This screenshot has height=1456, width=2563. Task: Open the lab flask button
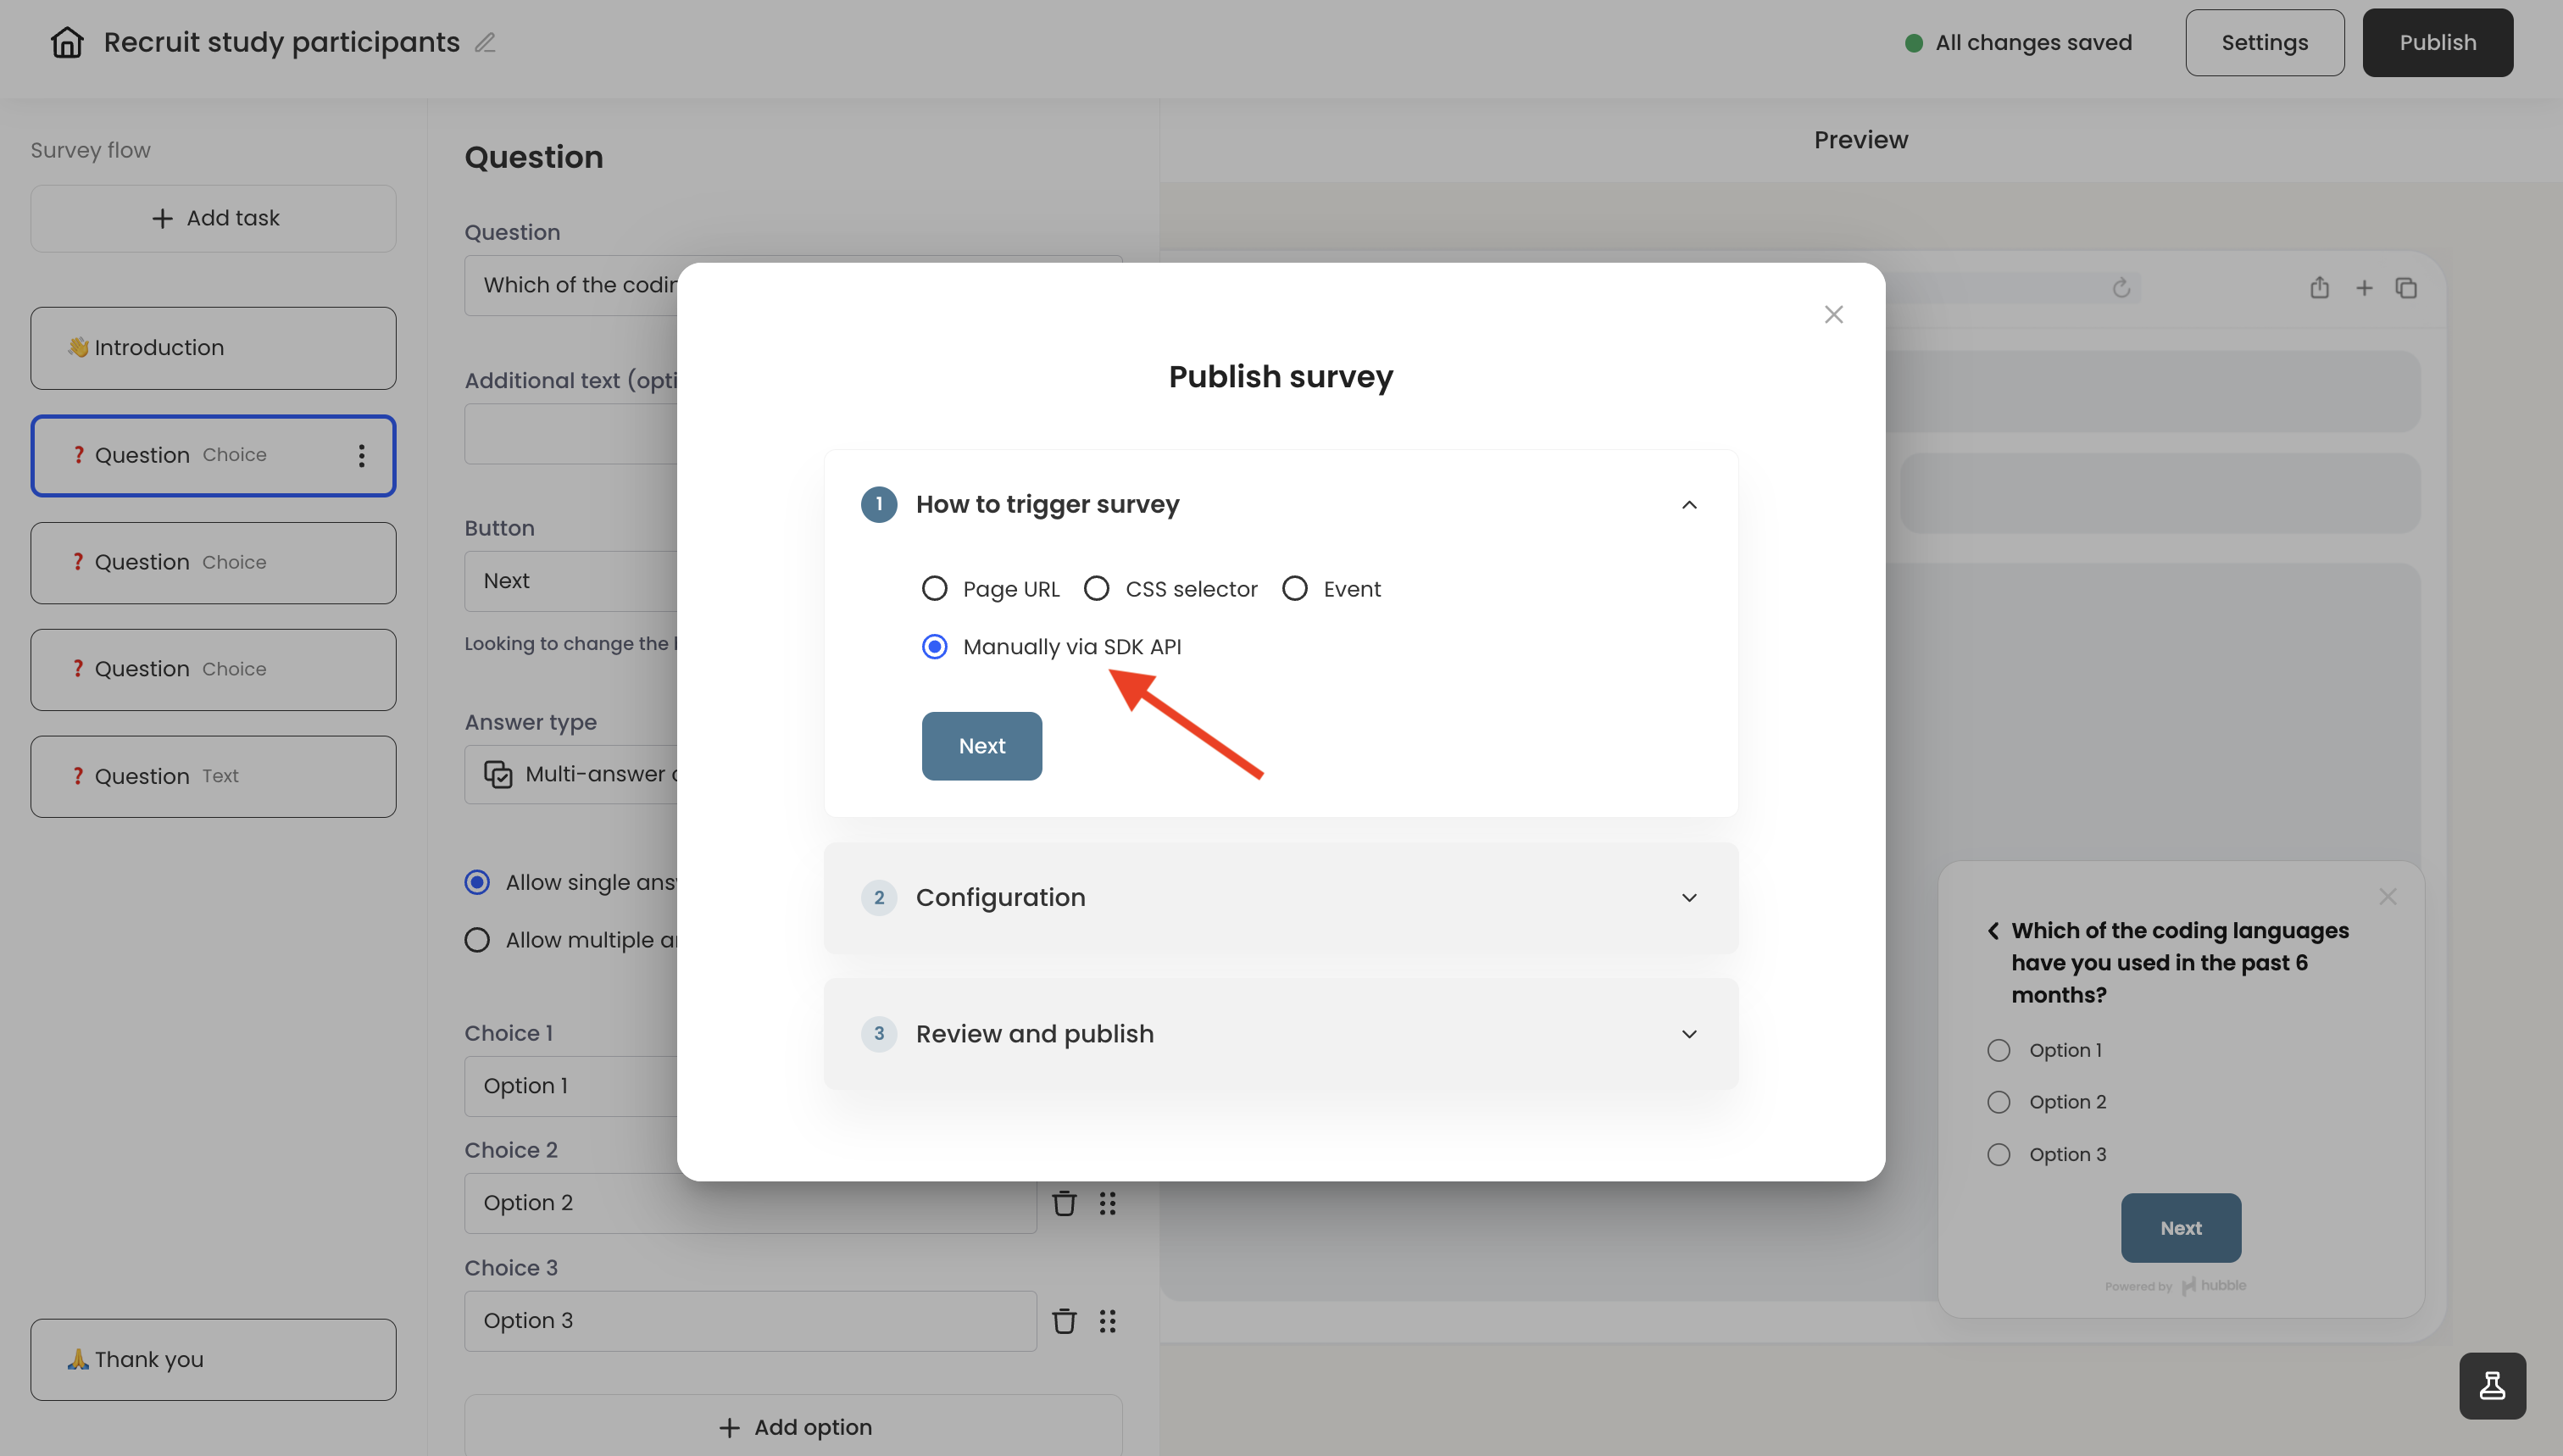pos(2492,1386)
